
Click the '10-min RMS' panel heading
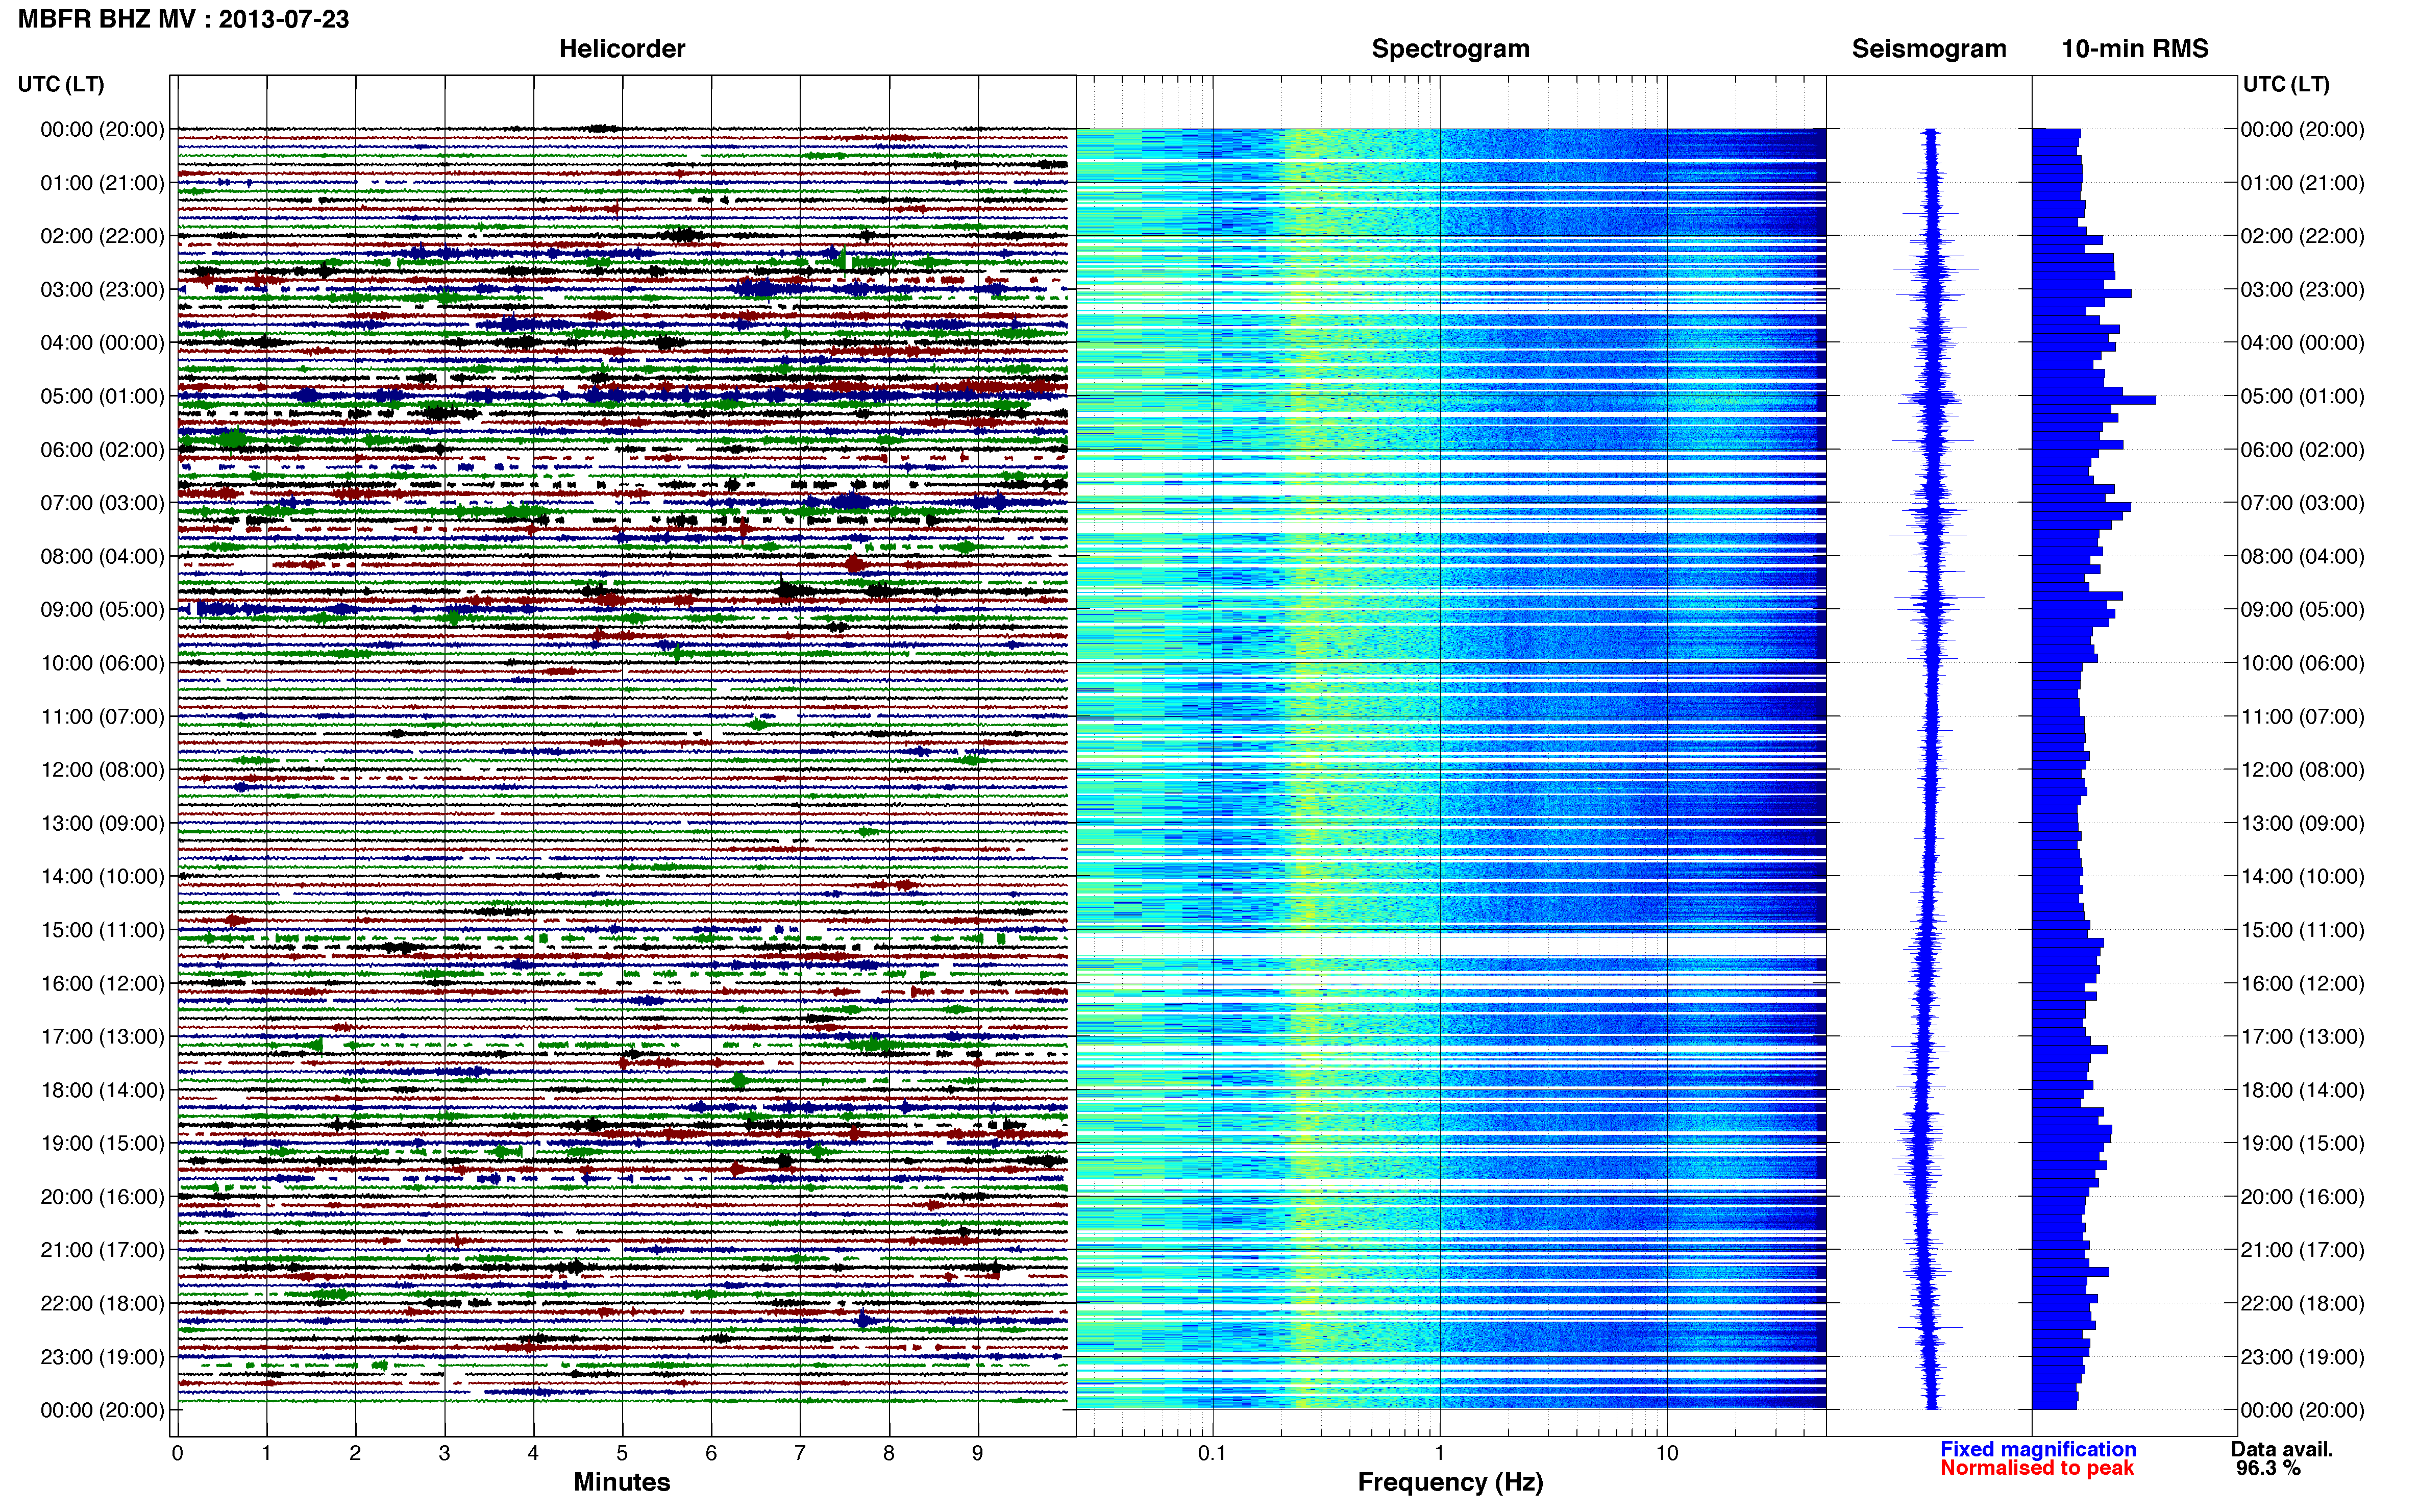point(2135,49)
